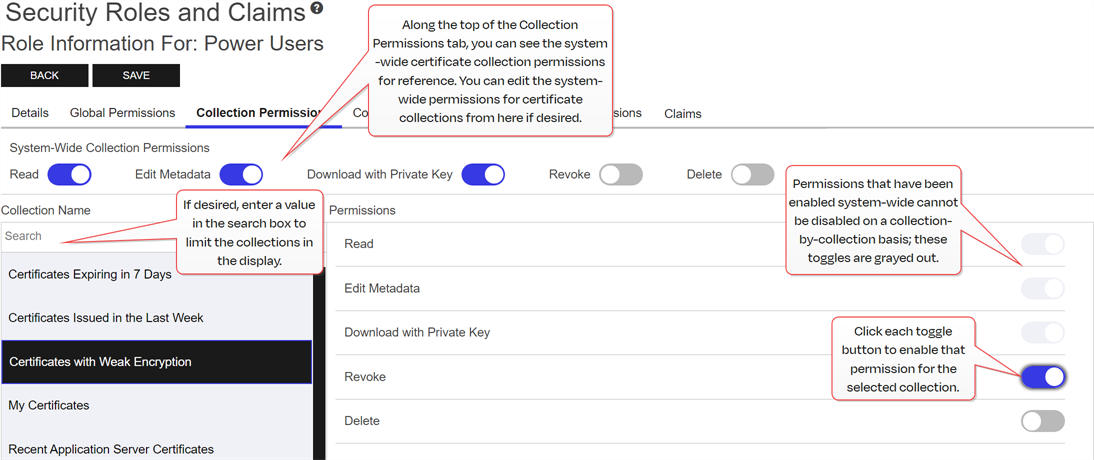The width and height of the screenshot is (1094, 460).
Task: Enable the system-wide Delete toggle
Action: 752,175
